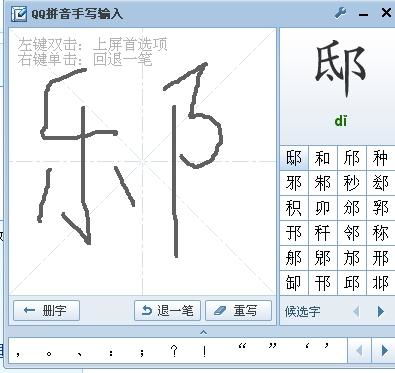395x373 pixels.
Task: Insert the closing single quotation mark
Action: tap(327, 346)
